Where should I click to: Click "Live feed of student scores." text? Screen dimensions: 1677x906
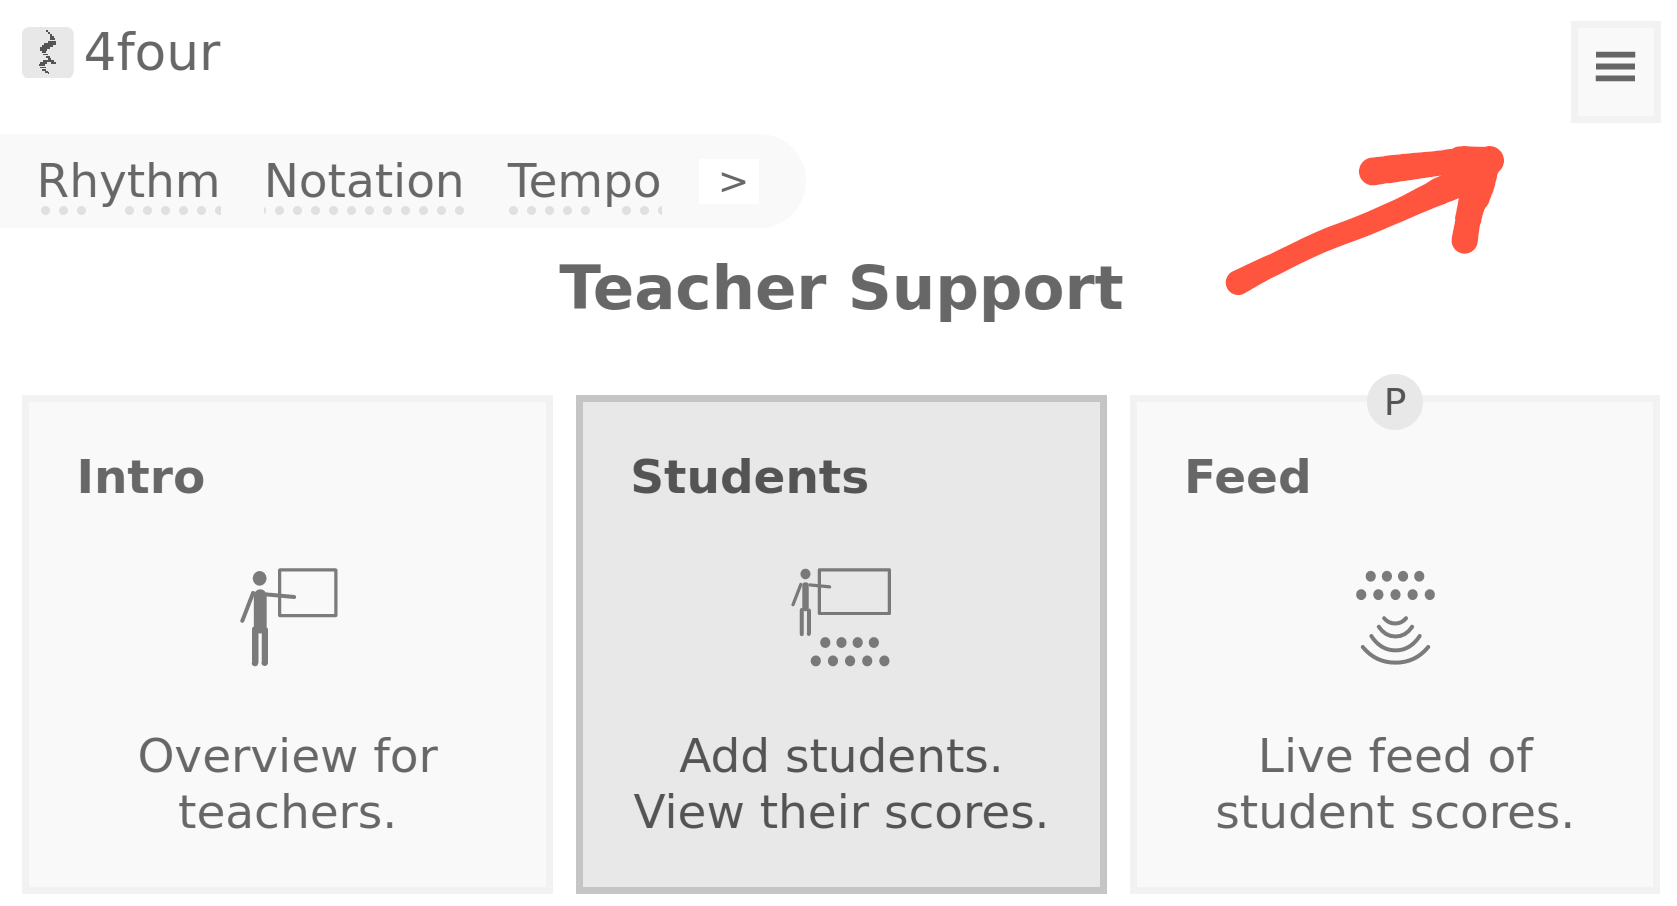coord(1395,783)
